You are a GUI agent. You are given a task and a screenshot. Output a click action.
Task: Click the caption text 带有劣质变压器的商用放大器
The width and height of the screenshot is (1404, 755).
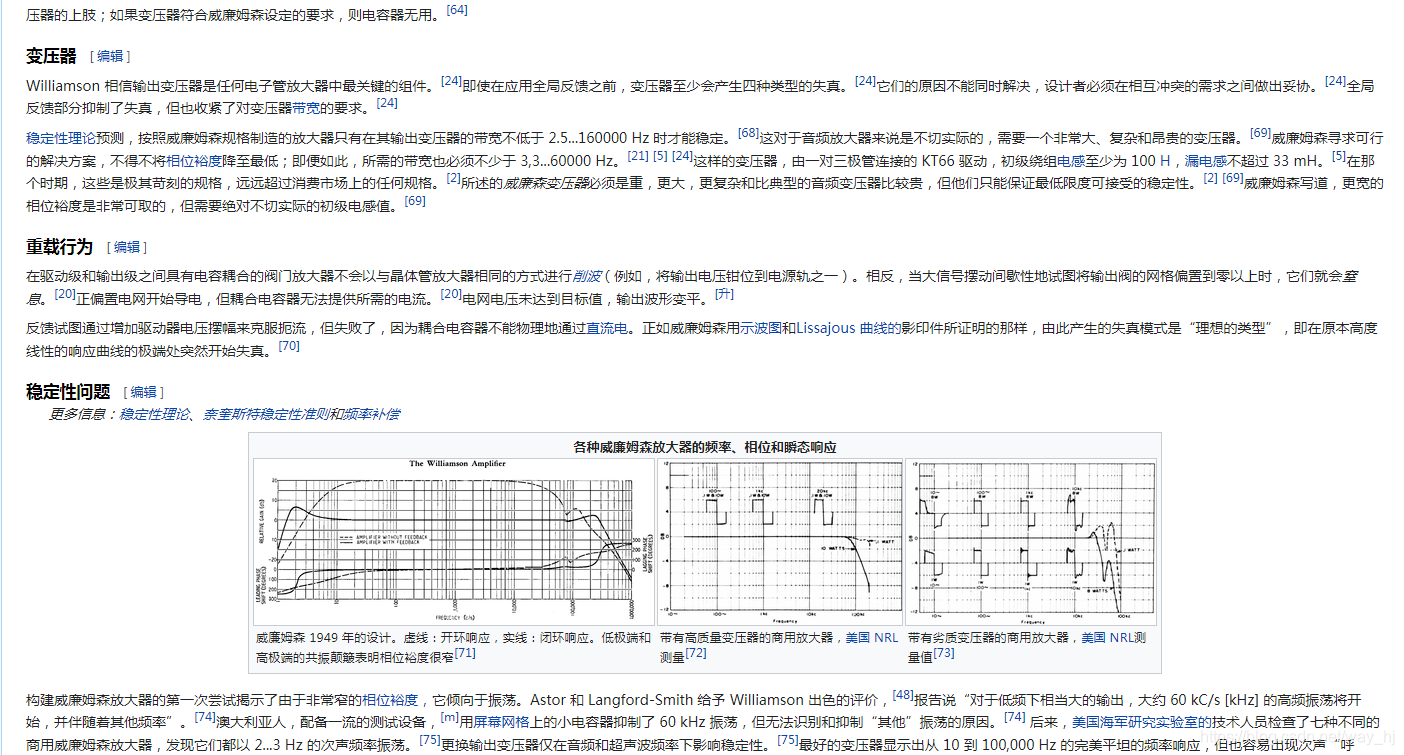[988, 637]
